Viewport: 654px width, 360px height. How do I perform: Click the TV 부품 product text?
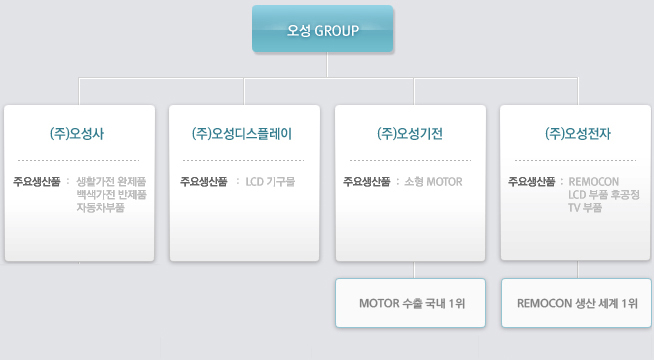point(585,207)
